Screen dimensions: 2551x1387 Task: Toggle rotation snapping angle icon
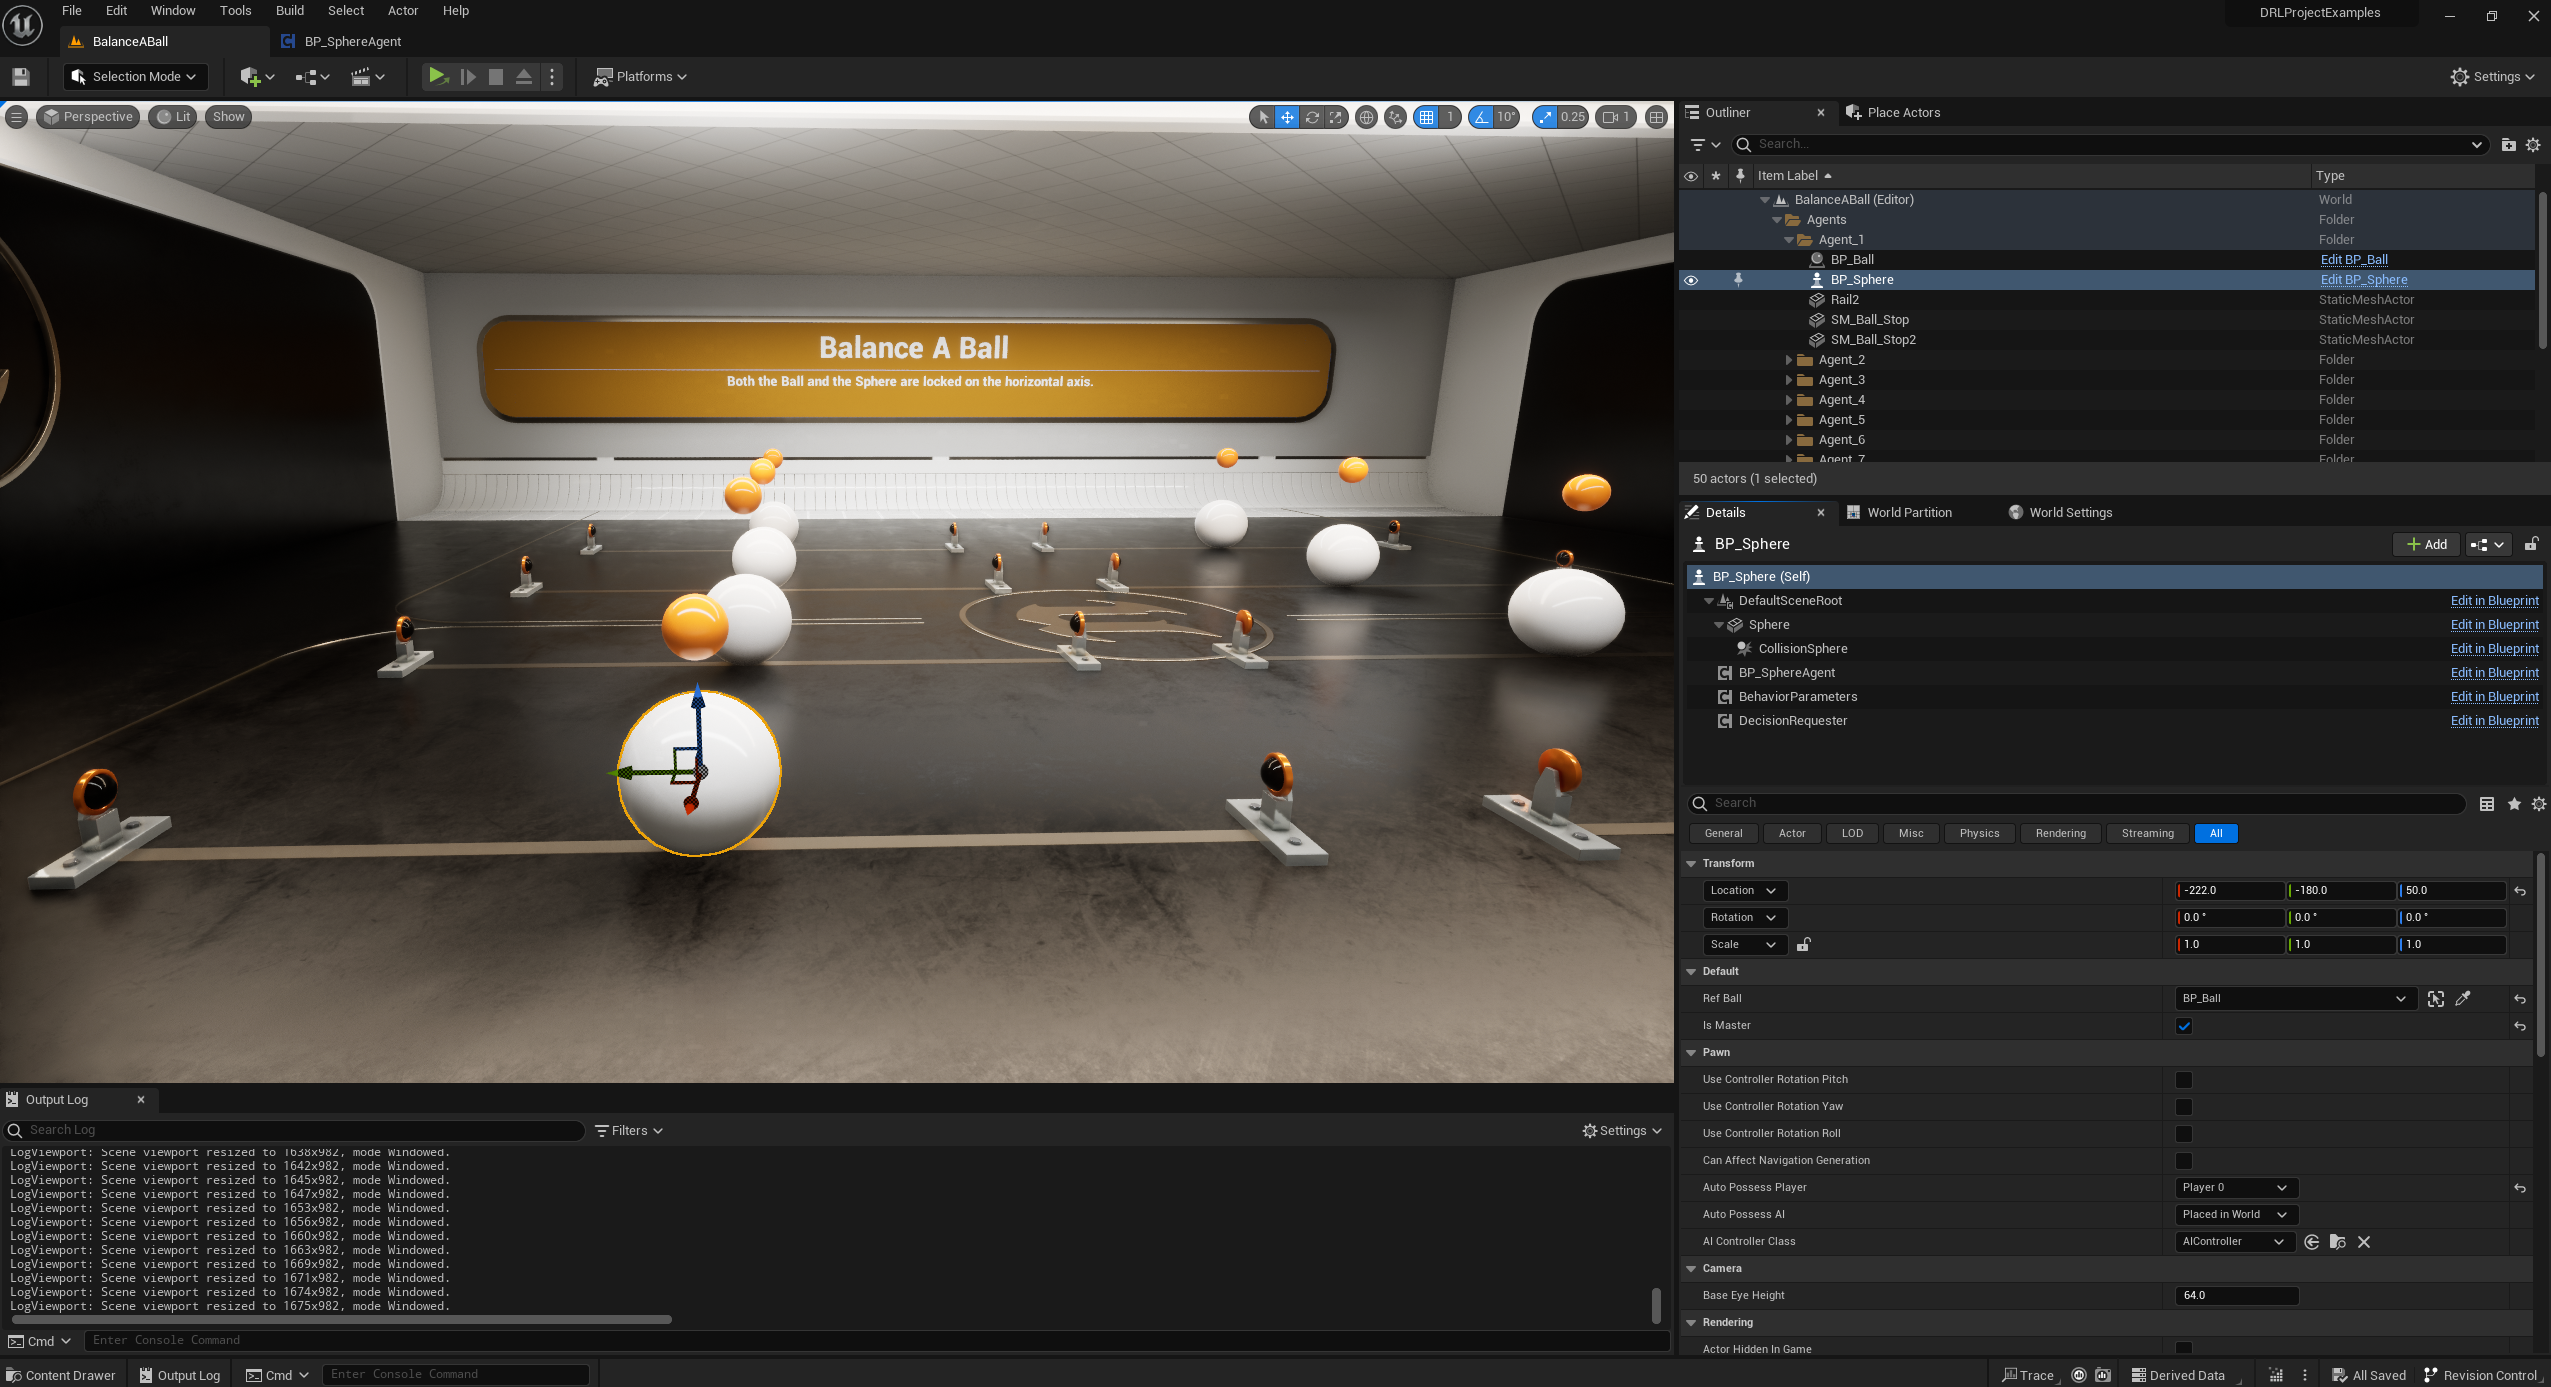[x=1481, y=117]
